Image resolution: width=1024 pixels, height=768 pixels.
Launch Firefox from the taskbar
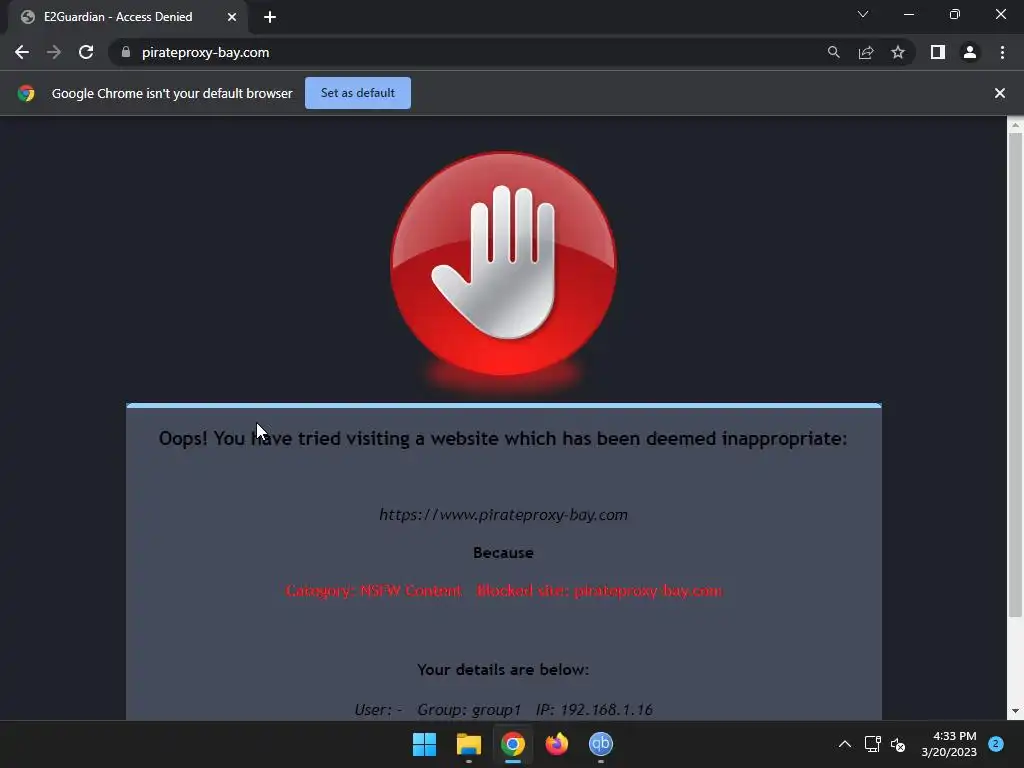coord(556,744)
